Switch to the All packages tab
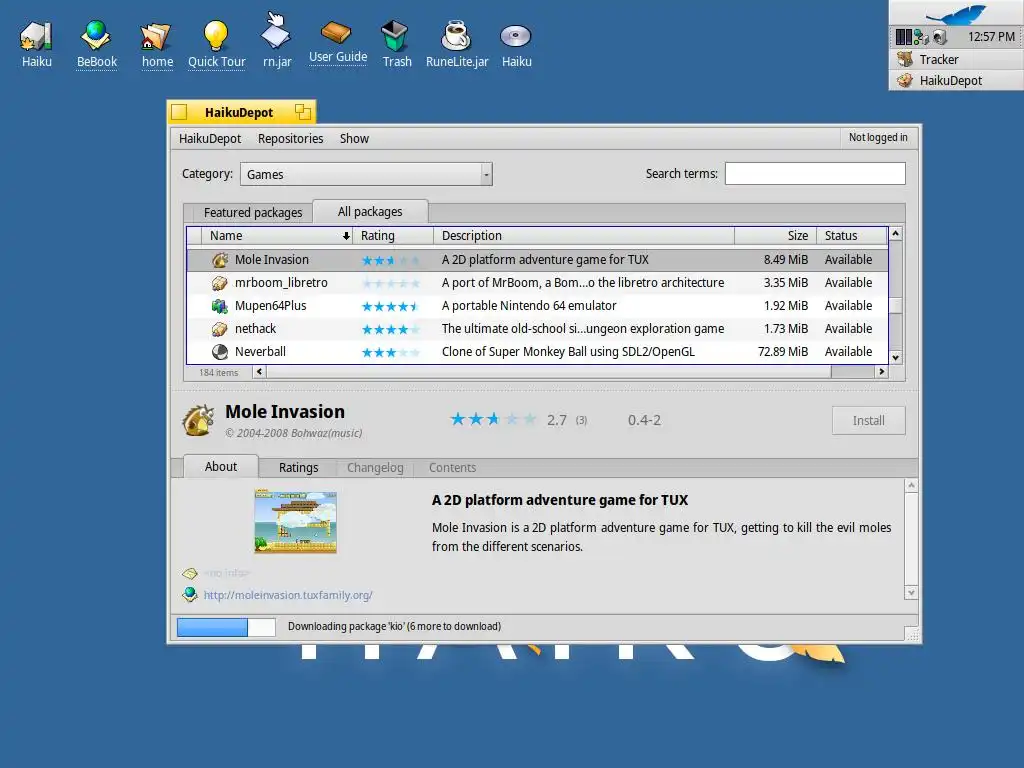The height and width of the screenshot is (768, 1024). coord(370,212)
